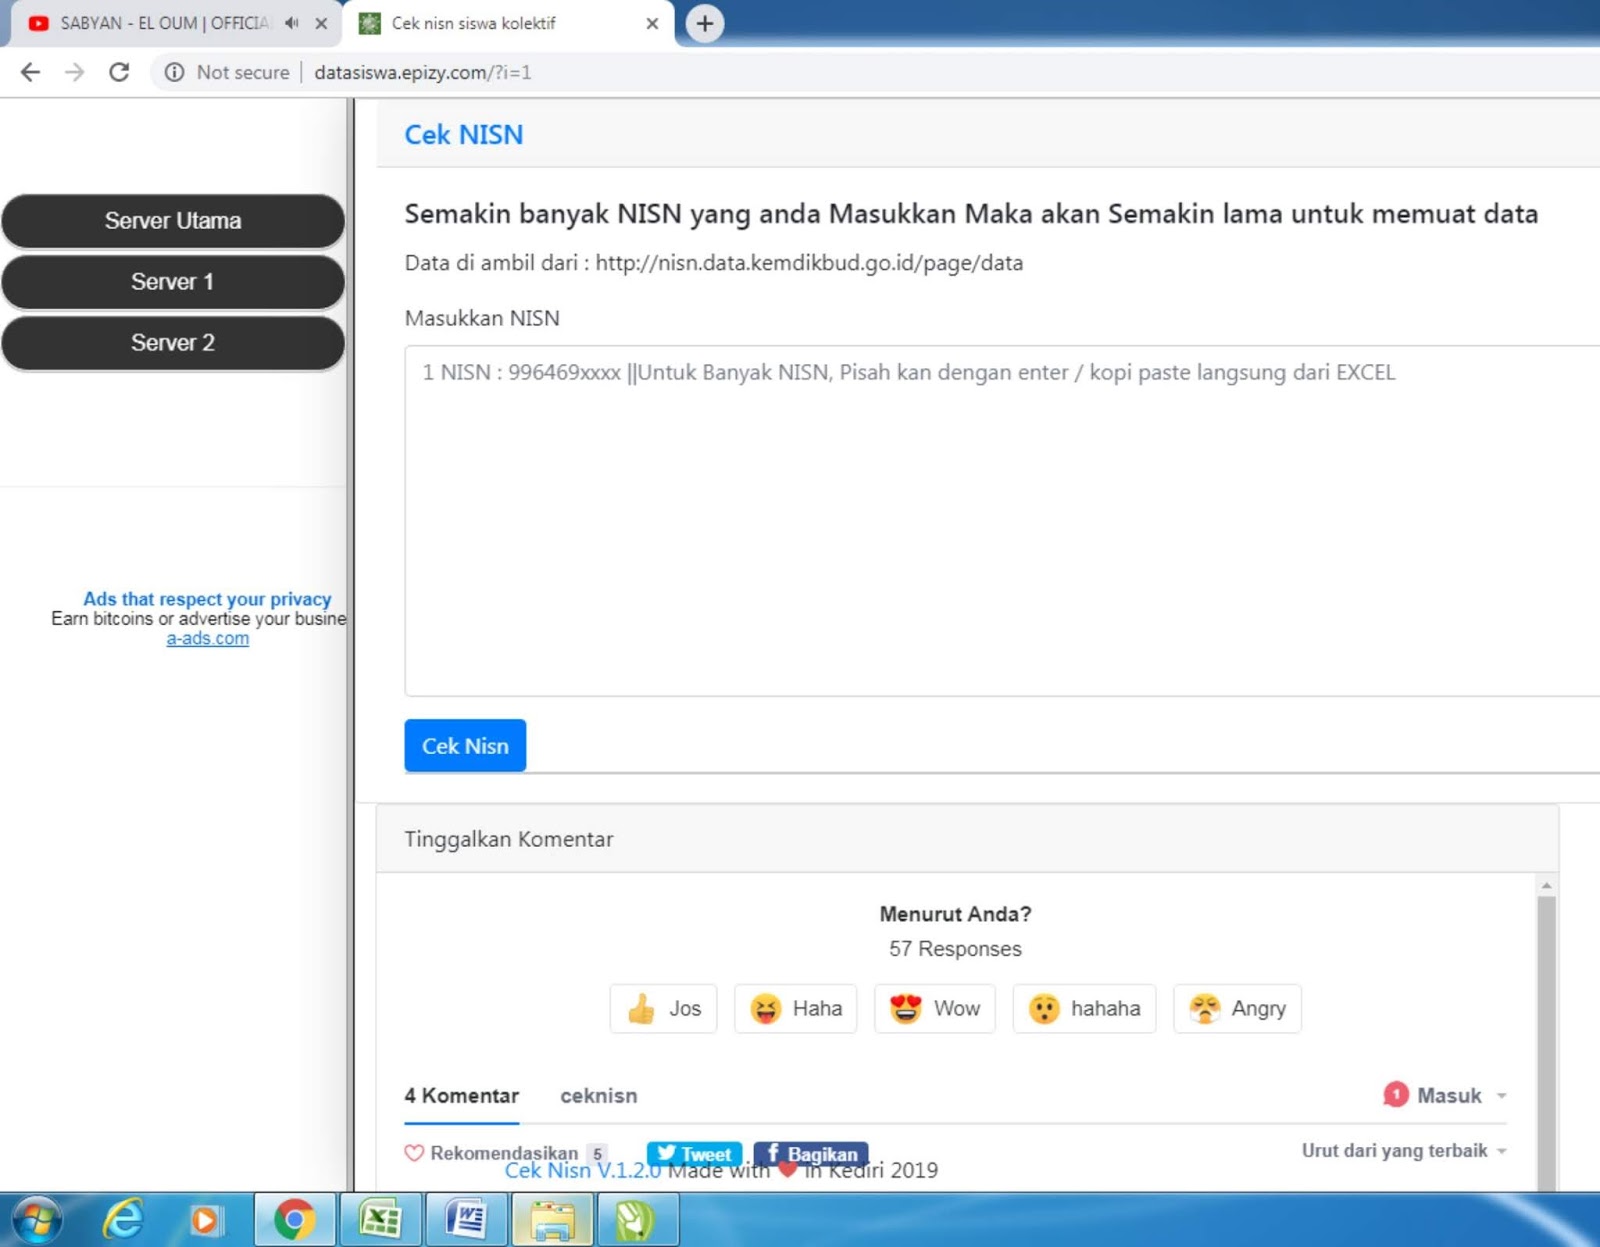Click the Windows Start button

tap(35, 1218)
